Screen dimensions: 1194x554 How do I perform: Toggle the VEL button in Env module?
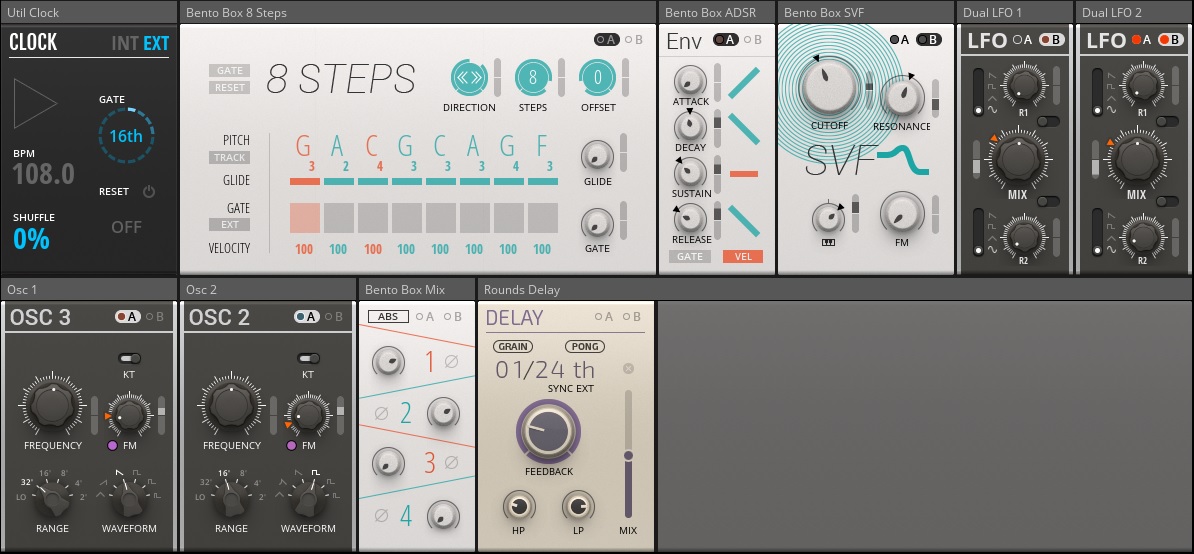[742, 256]
